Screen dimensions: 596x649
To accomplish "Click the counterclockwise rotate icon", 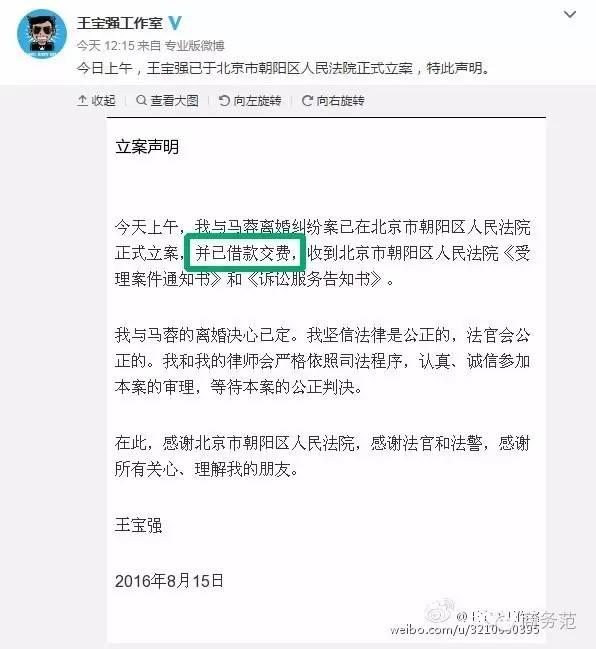I will point(224,101).
